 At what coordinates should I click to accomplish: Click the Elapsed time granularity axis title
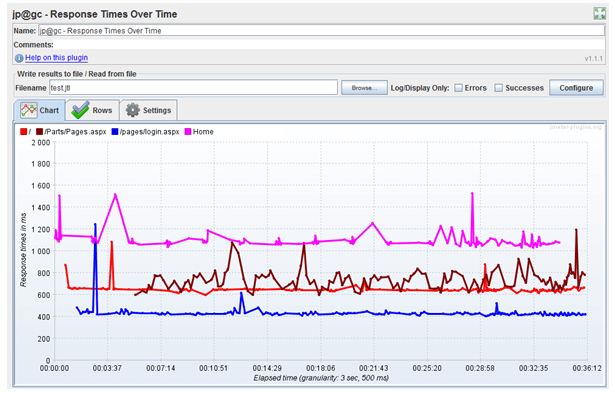[x=321, y=378]
